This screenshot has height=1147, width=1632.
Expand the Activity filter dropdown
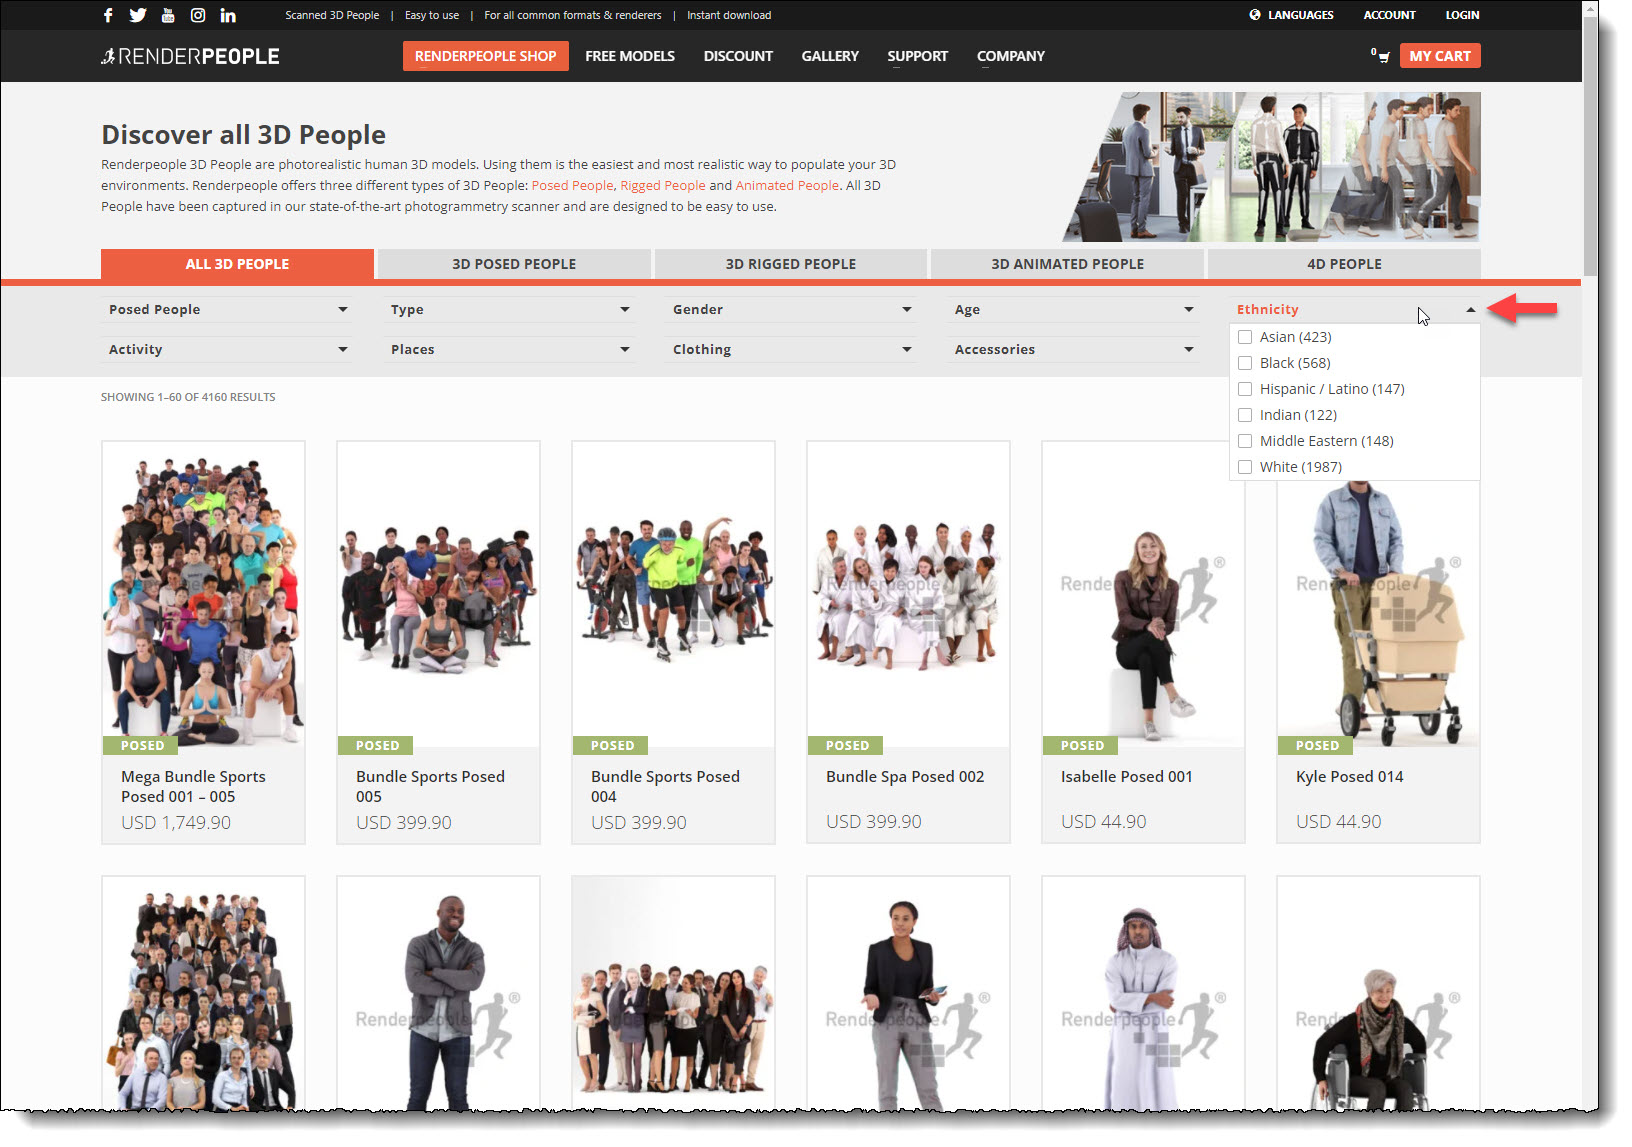(228, 349)
